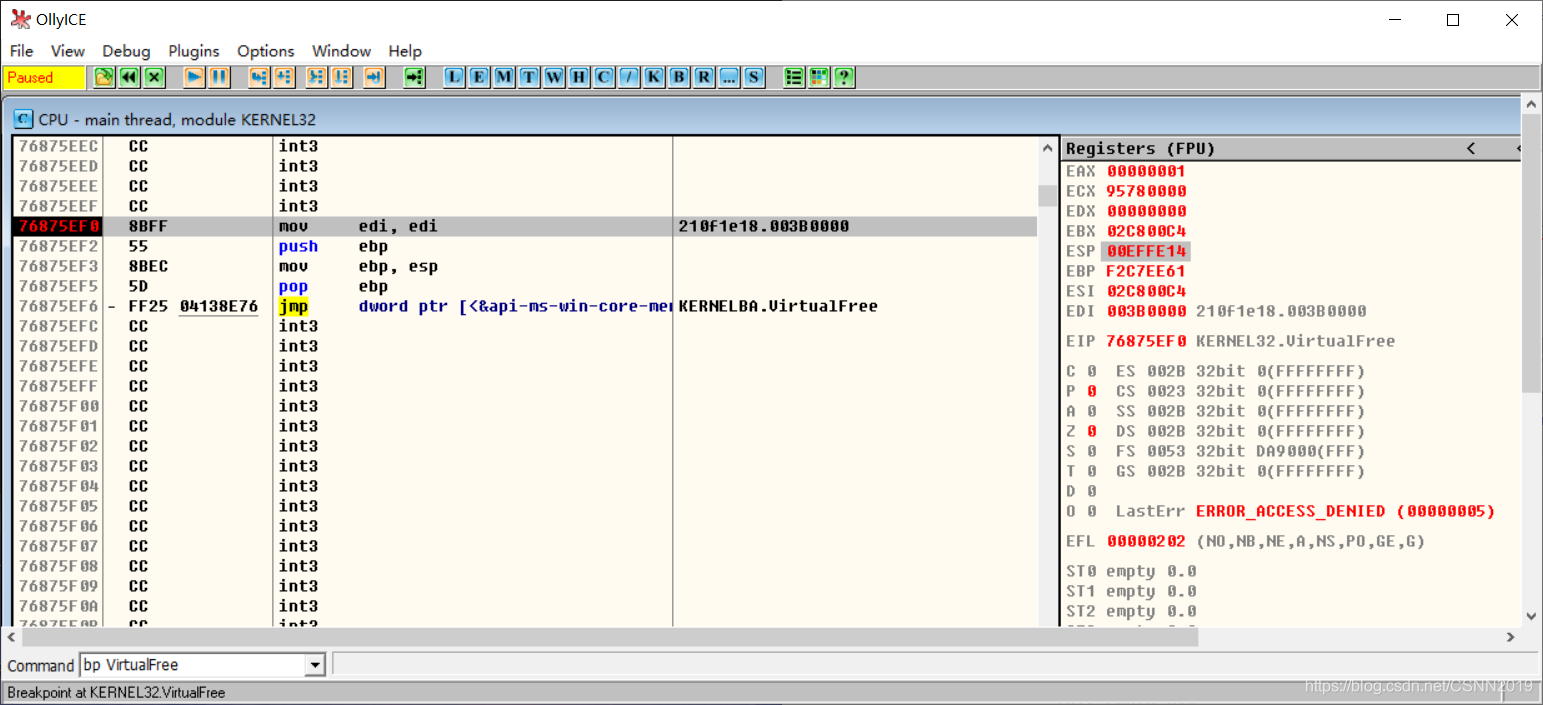Start Trace into from the toolbar
Image resolution: width=1543 pixels, height=705 pixels.
317,77
